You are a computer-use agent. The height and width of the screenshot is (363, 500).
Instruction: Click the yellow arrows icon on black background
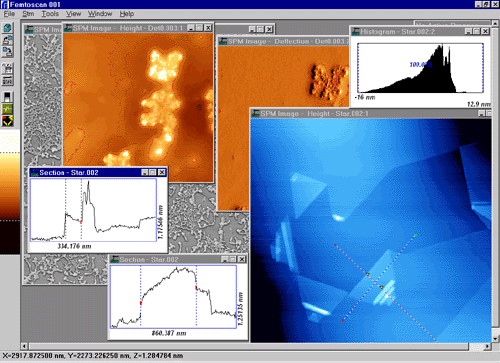(x=7, y=121)
